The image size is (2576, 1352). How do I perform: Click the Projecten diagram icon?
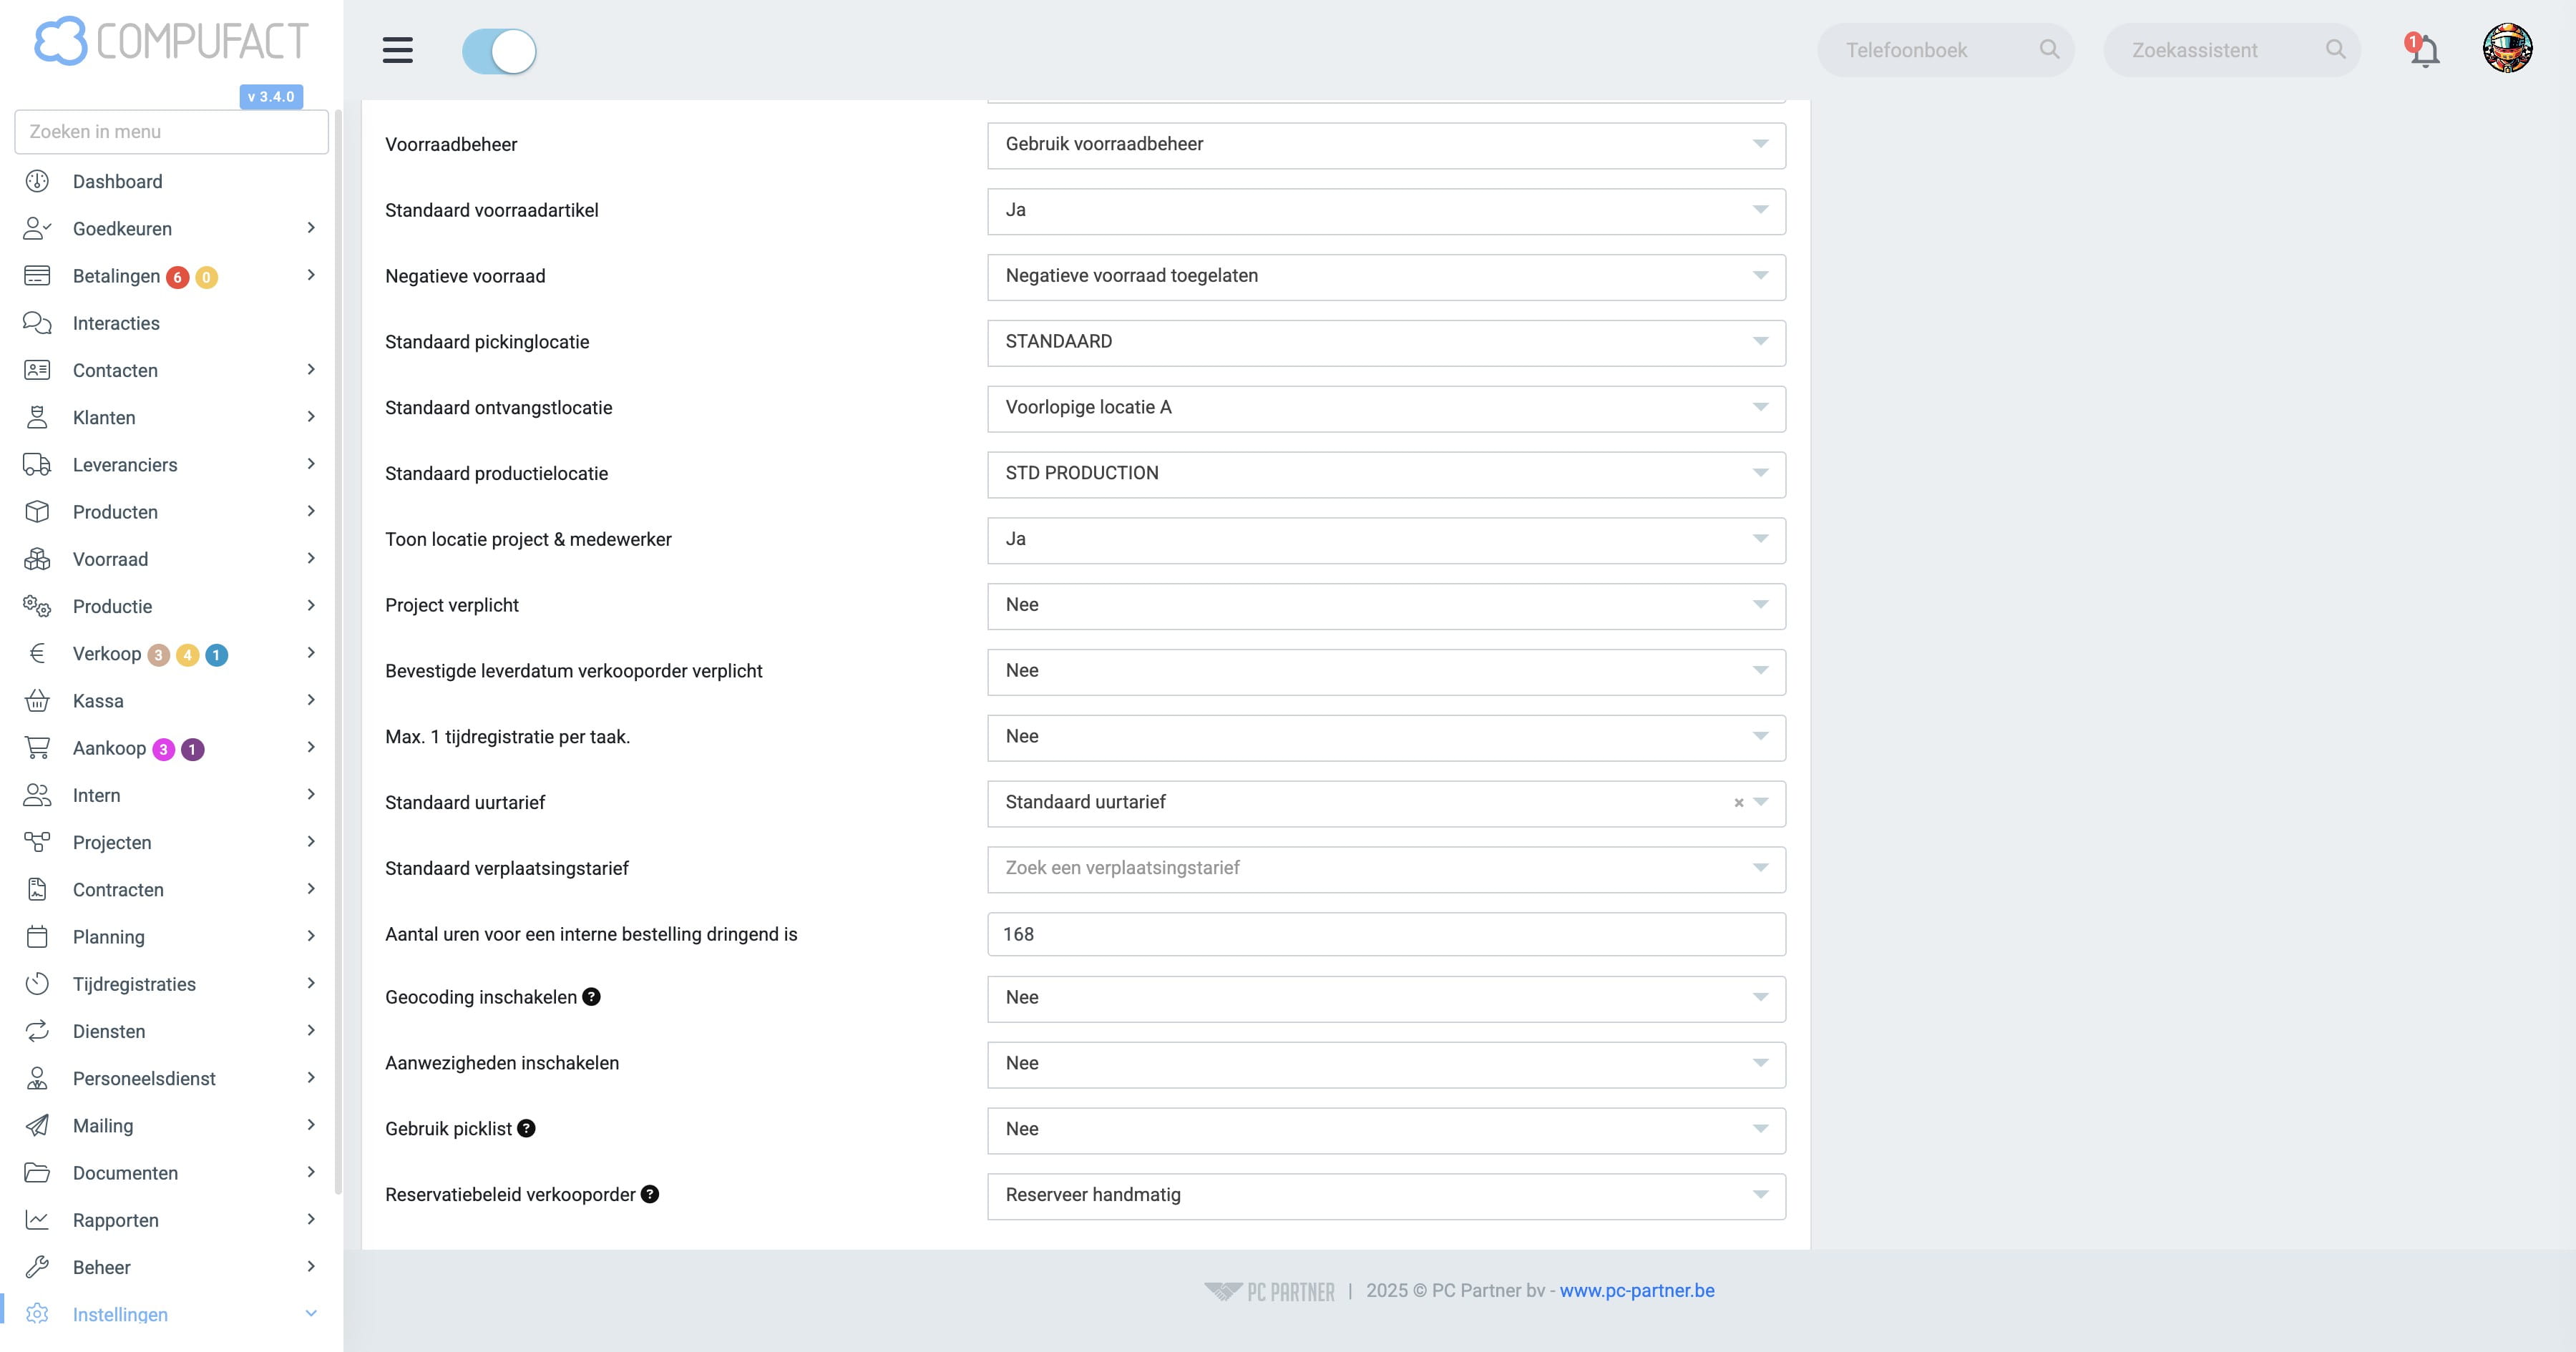coord(37,843)
